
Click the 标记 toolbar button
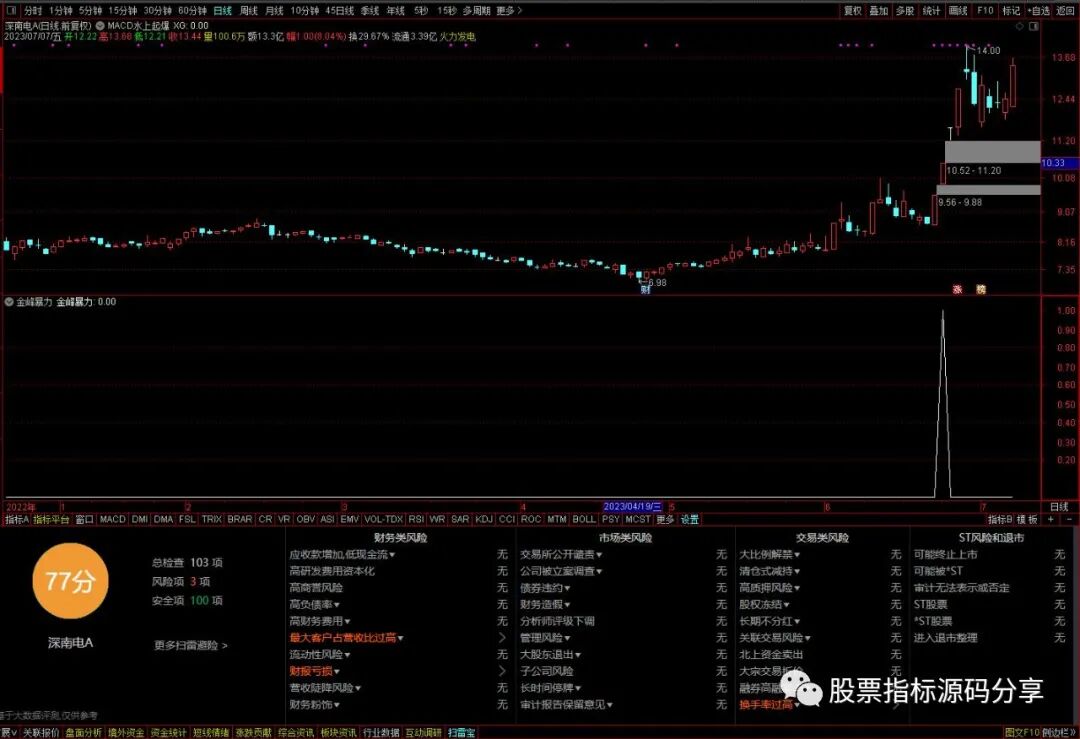tap(1011, 10)
